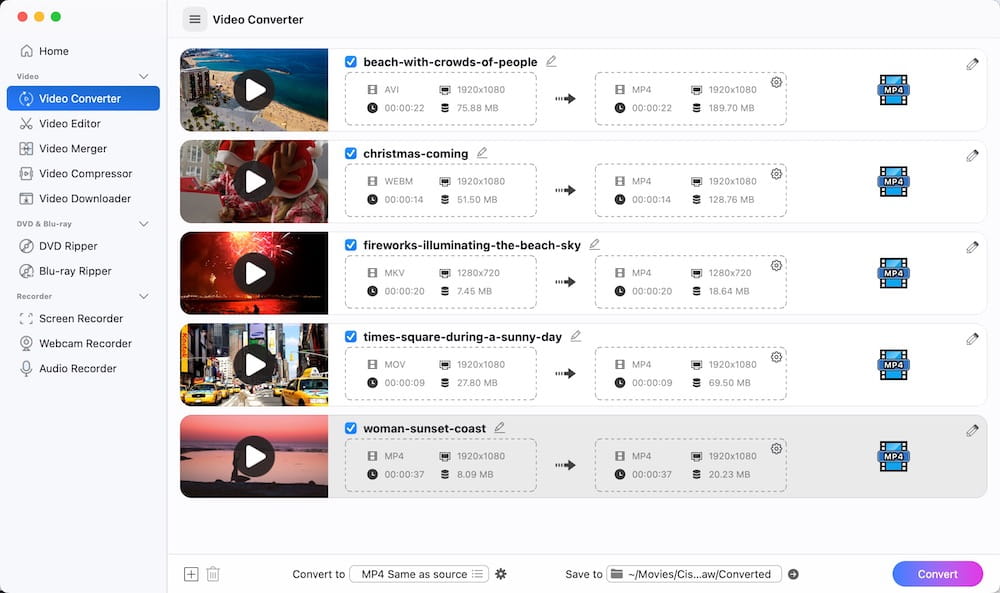The image size is (1000, 593).
Task: Click MP4 format icon for fireworks video
Action: 893,273
